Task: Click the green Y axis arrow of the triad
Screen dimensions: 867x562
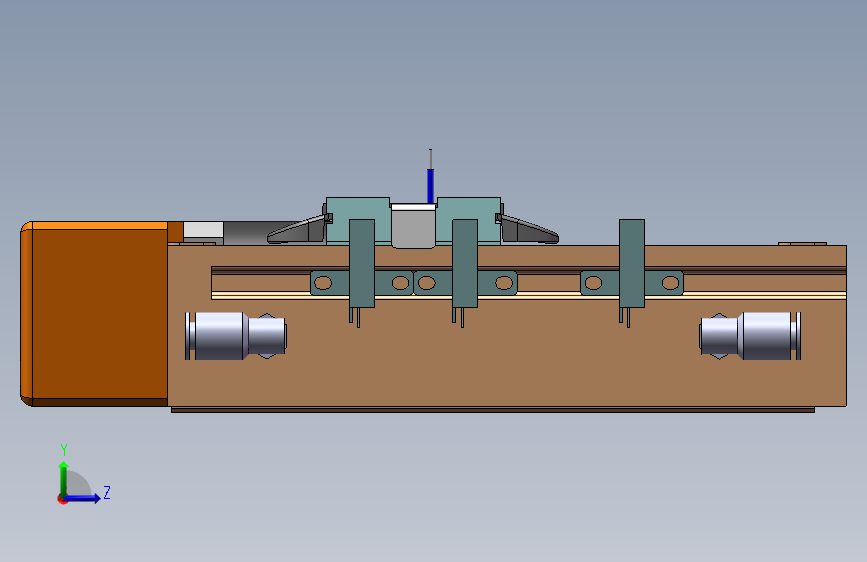Action: [64, 479]
